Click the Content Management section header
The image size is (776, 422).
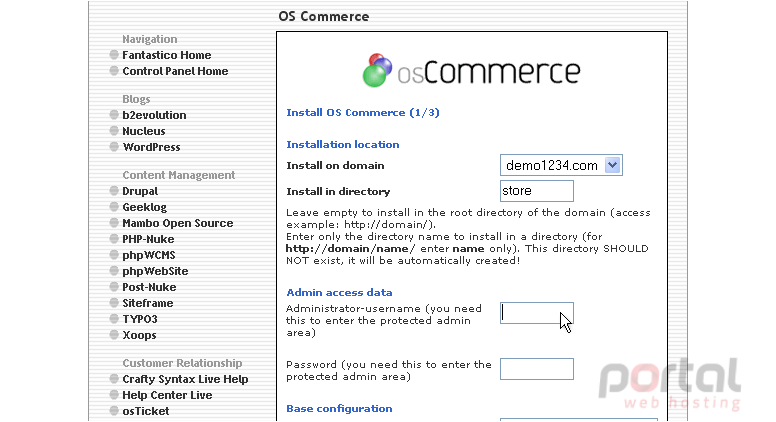[x=179, y=175]
